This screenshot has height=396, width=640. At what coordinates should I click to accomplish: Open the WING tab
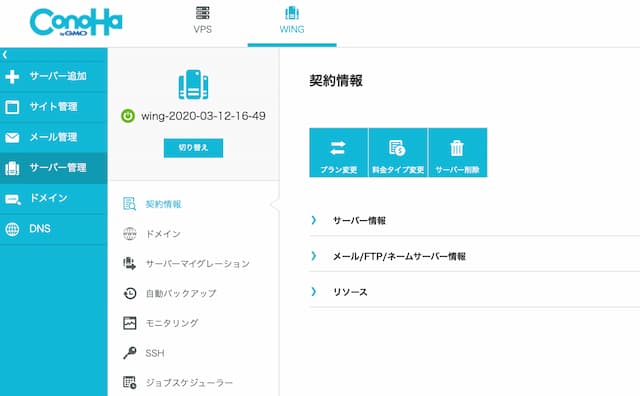pyautogui.click(x=292, y=20)
